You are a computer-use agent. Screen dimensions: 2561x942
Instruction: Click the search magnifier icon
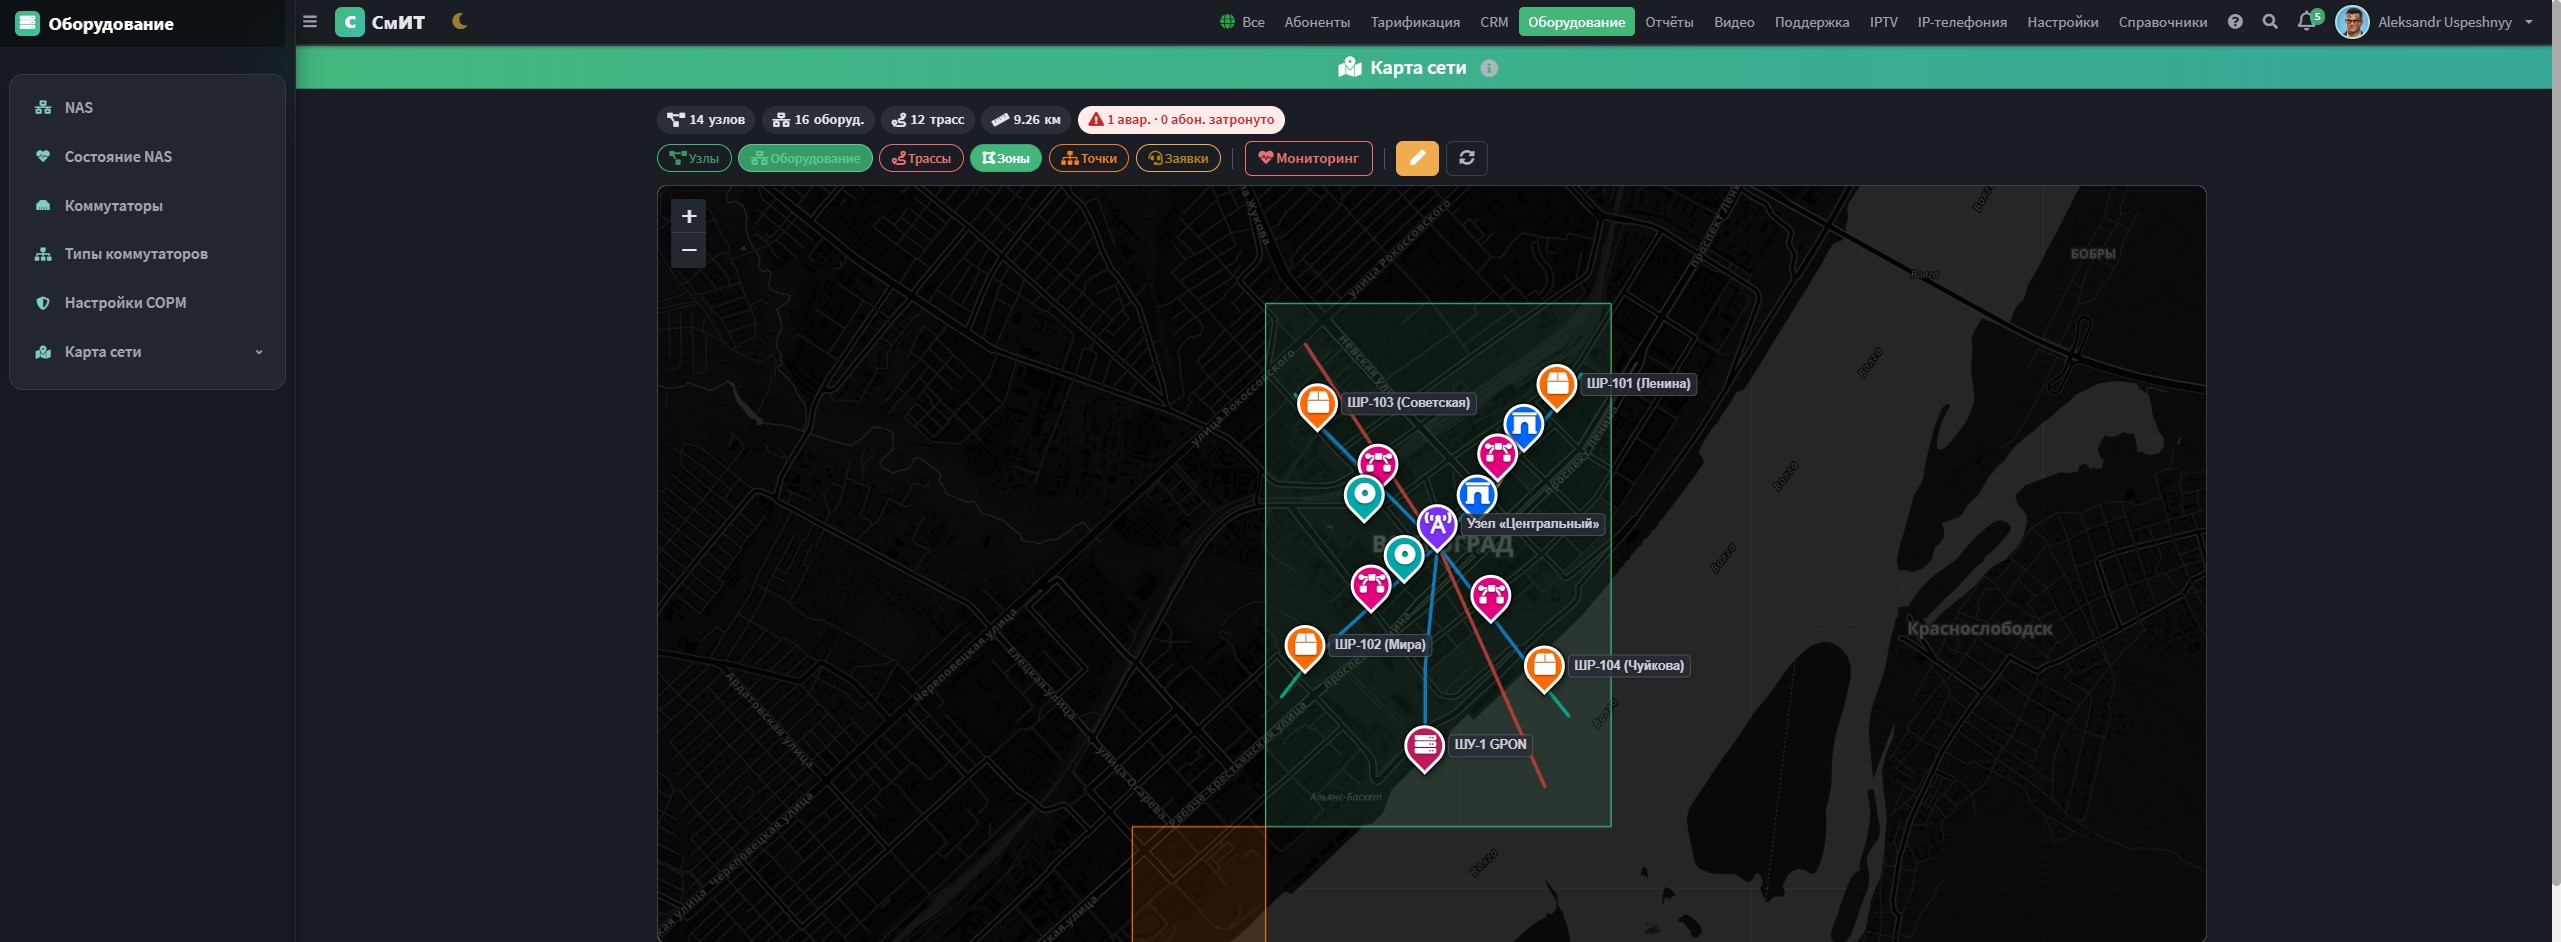(x=2270, y=22)
